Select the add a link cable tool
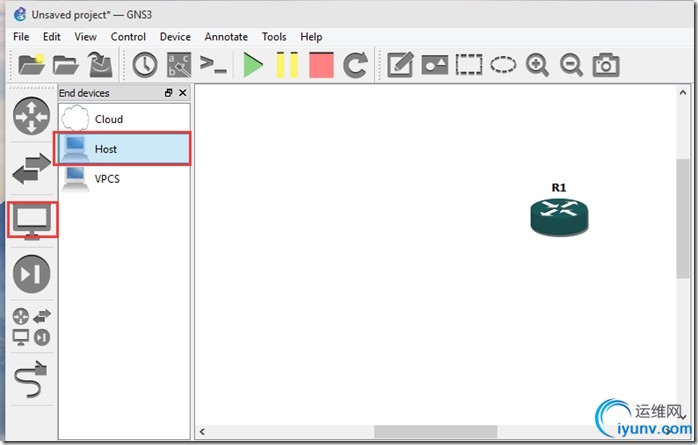This screenshot has width=698, height=445. 31,379
